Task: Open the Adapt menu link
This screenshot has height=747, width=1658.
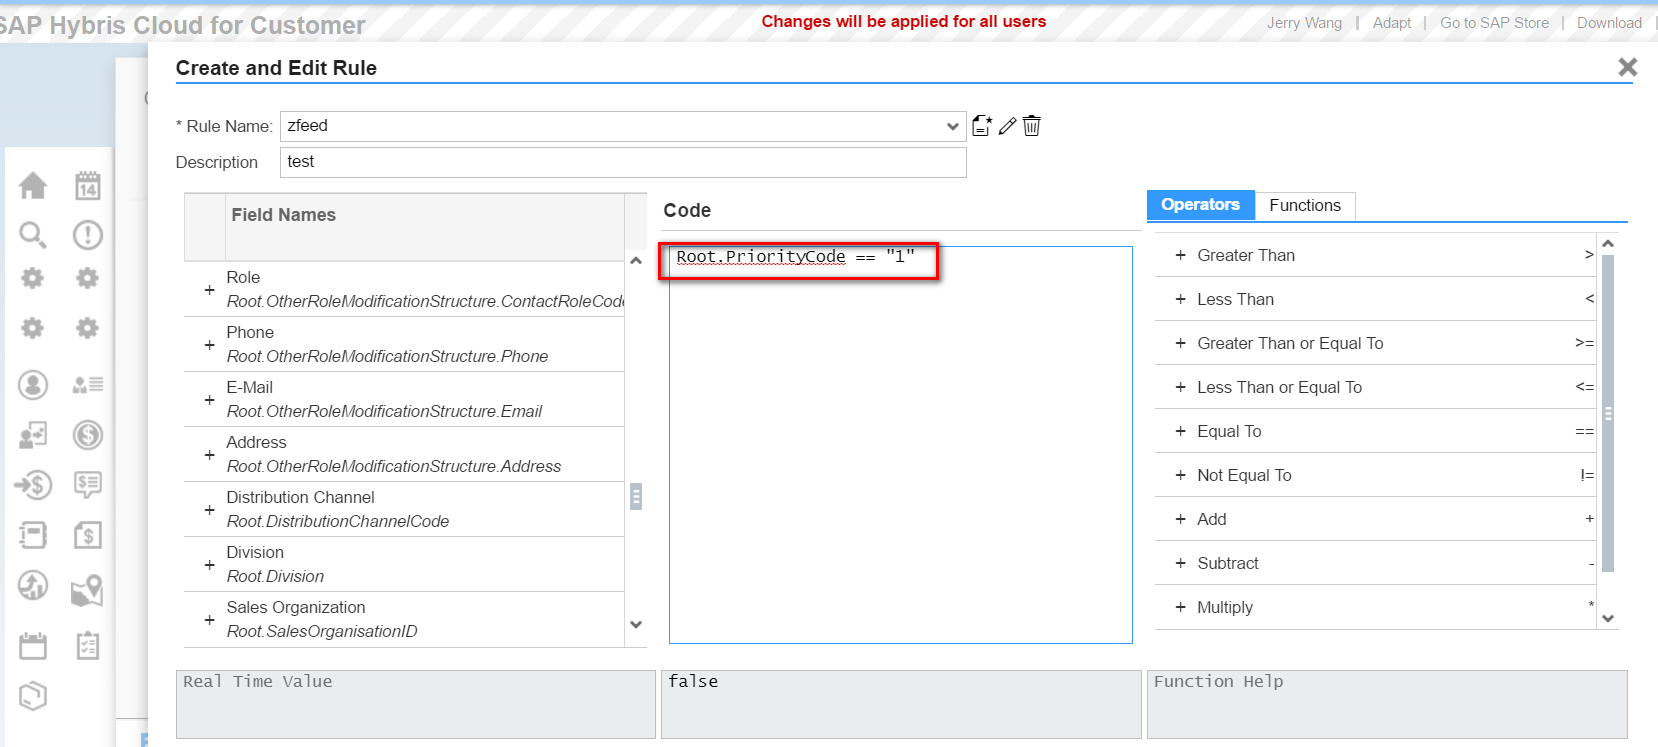Action: tap(1391, 22)
